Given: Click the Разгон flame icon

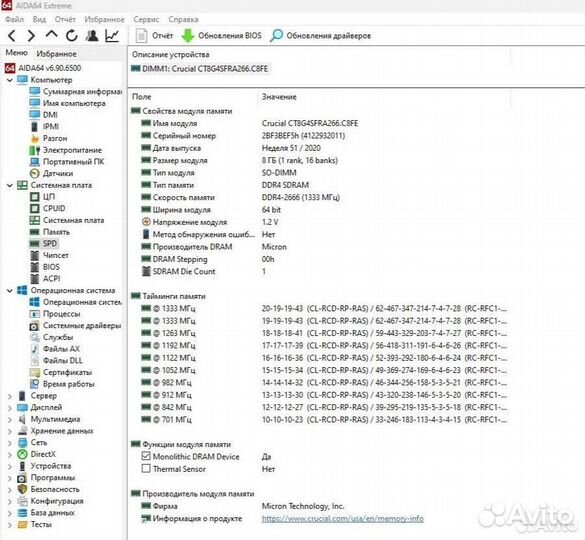Looking at the screenshot, I should (x=35, y=138).
